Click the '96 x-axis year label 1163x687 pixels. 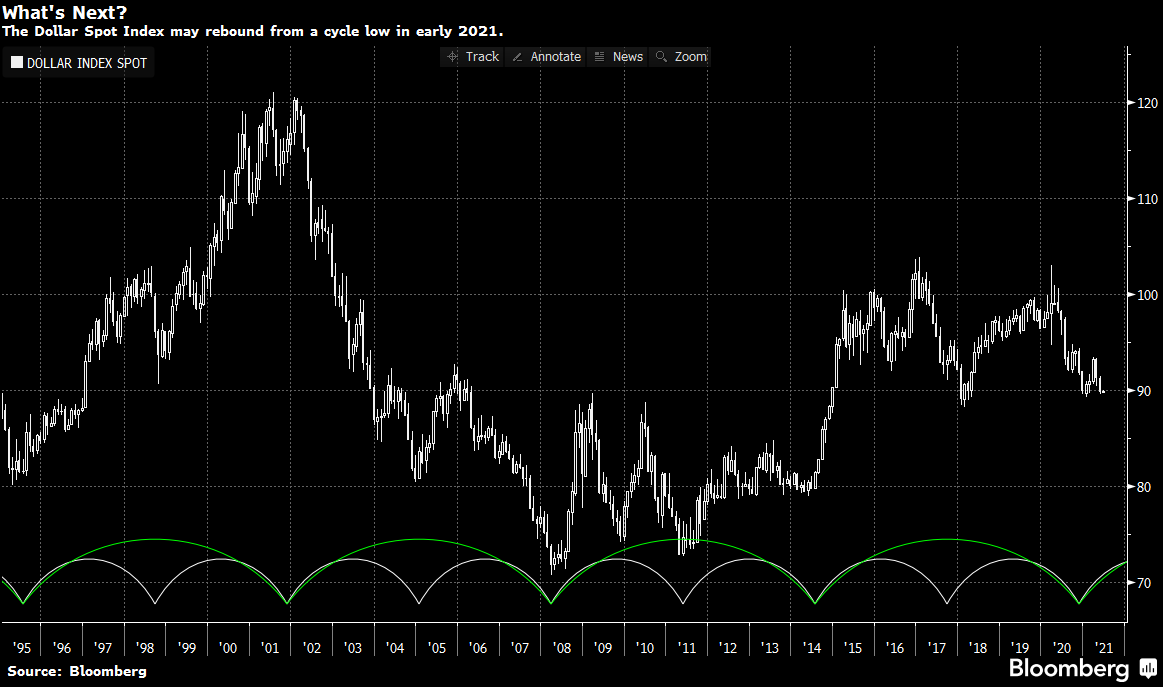(x=62, y=648)
